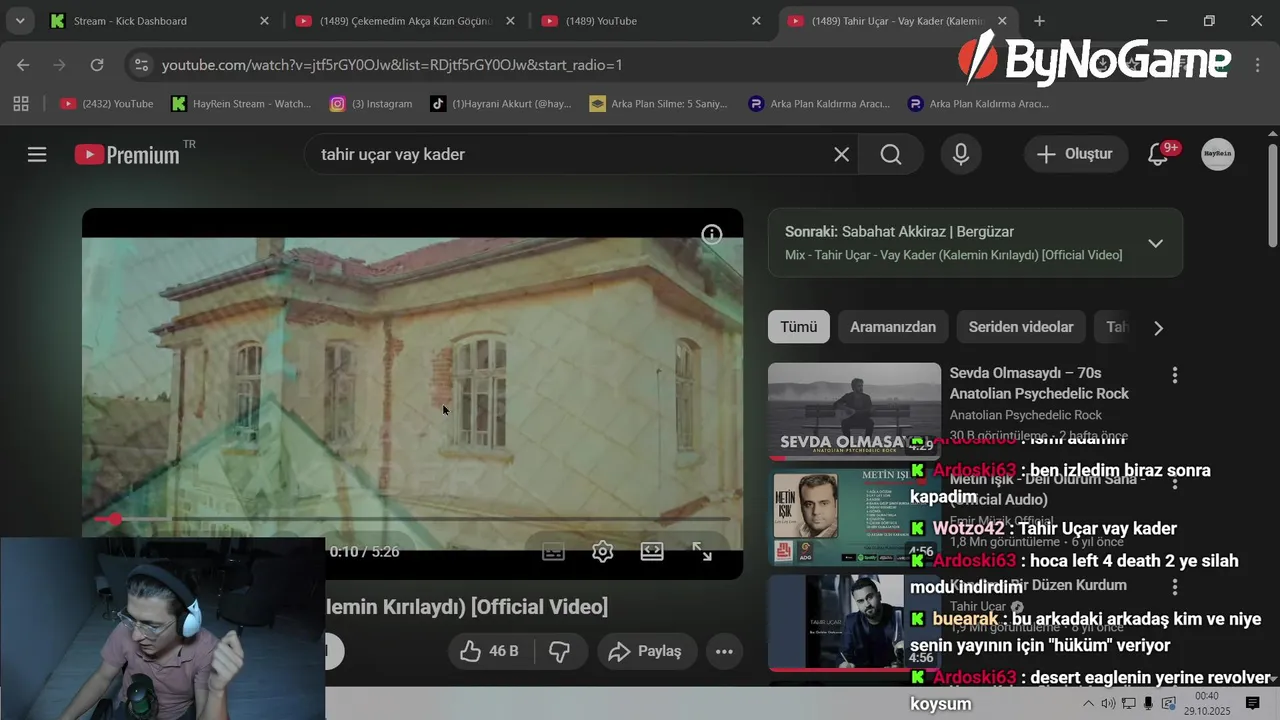Switch to the Stream - Kick Dashboard tab
This screenshot has width=1280, height=720.
[x=130, y=21]
